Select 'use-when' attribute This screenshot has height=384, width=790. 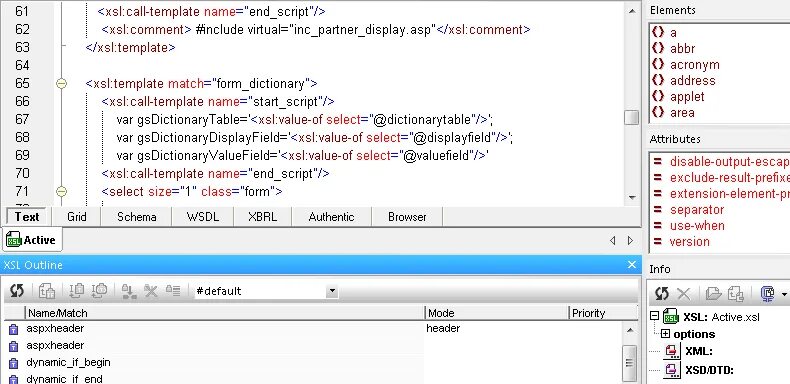coord(697,226)
